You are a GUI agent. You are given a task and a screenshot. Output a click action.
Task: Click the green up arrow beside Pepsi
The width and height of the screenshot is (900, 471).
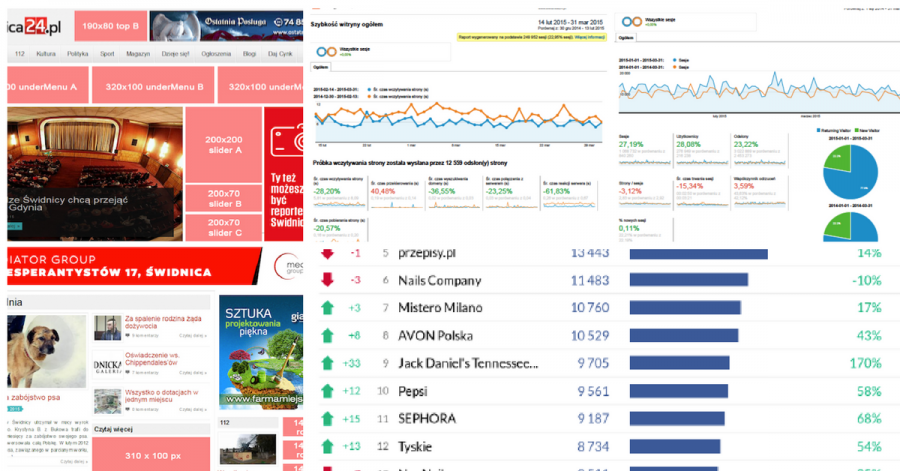328,391
